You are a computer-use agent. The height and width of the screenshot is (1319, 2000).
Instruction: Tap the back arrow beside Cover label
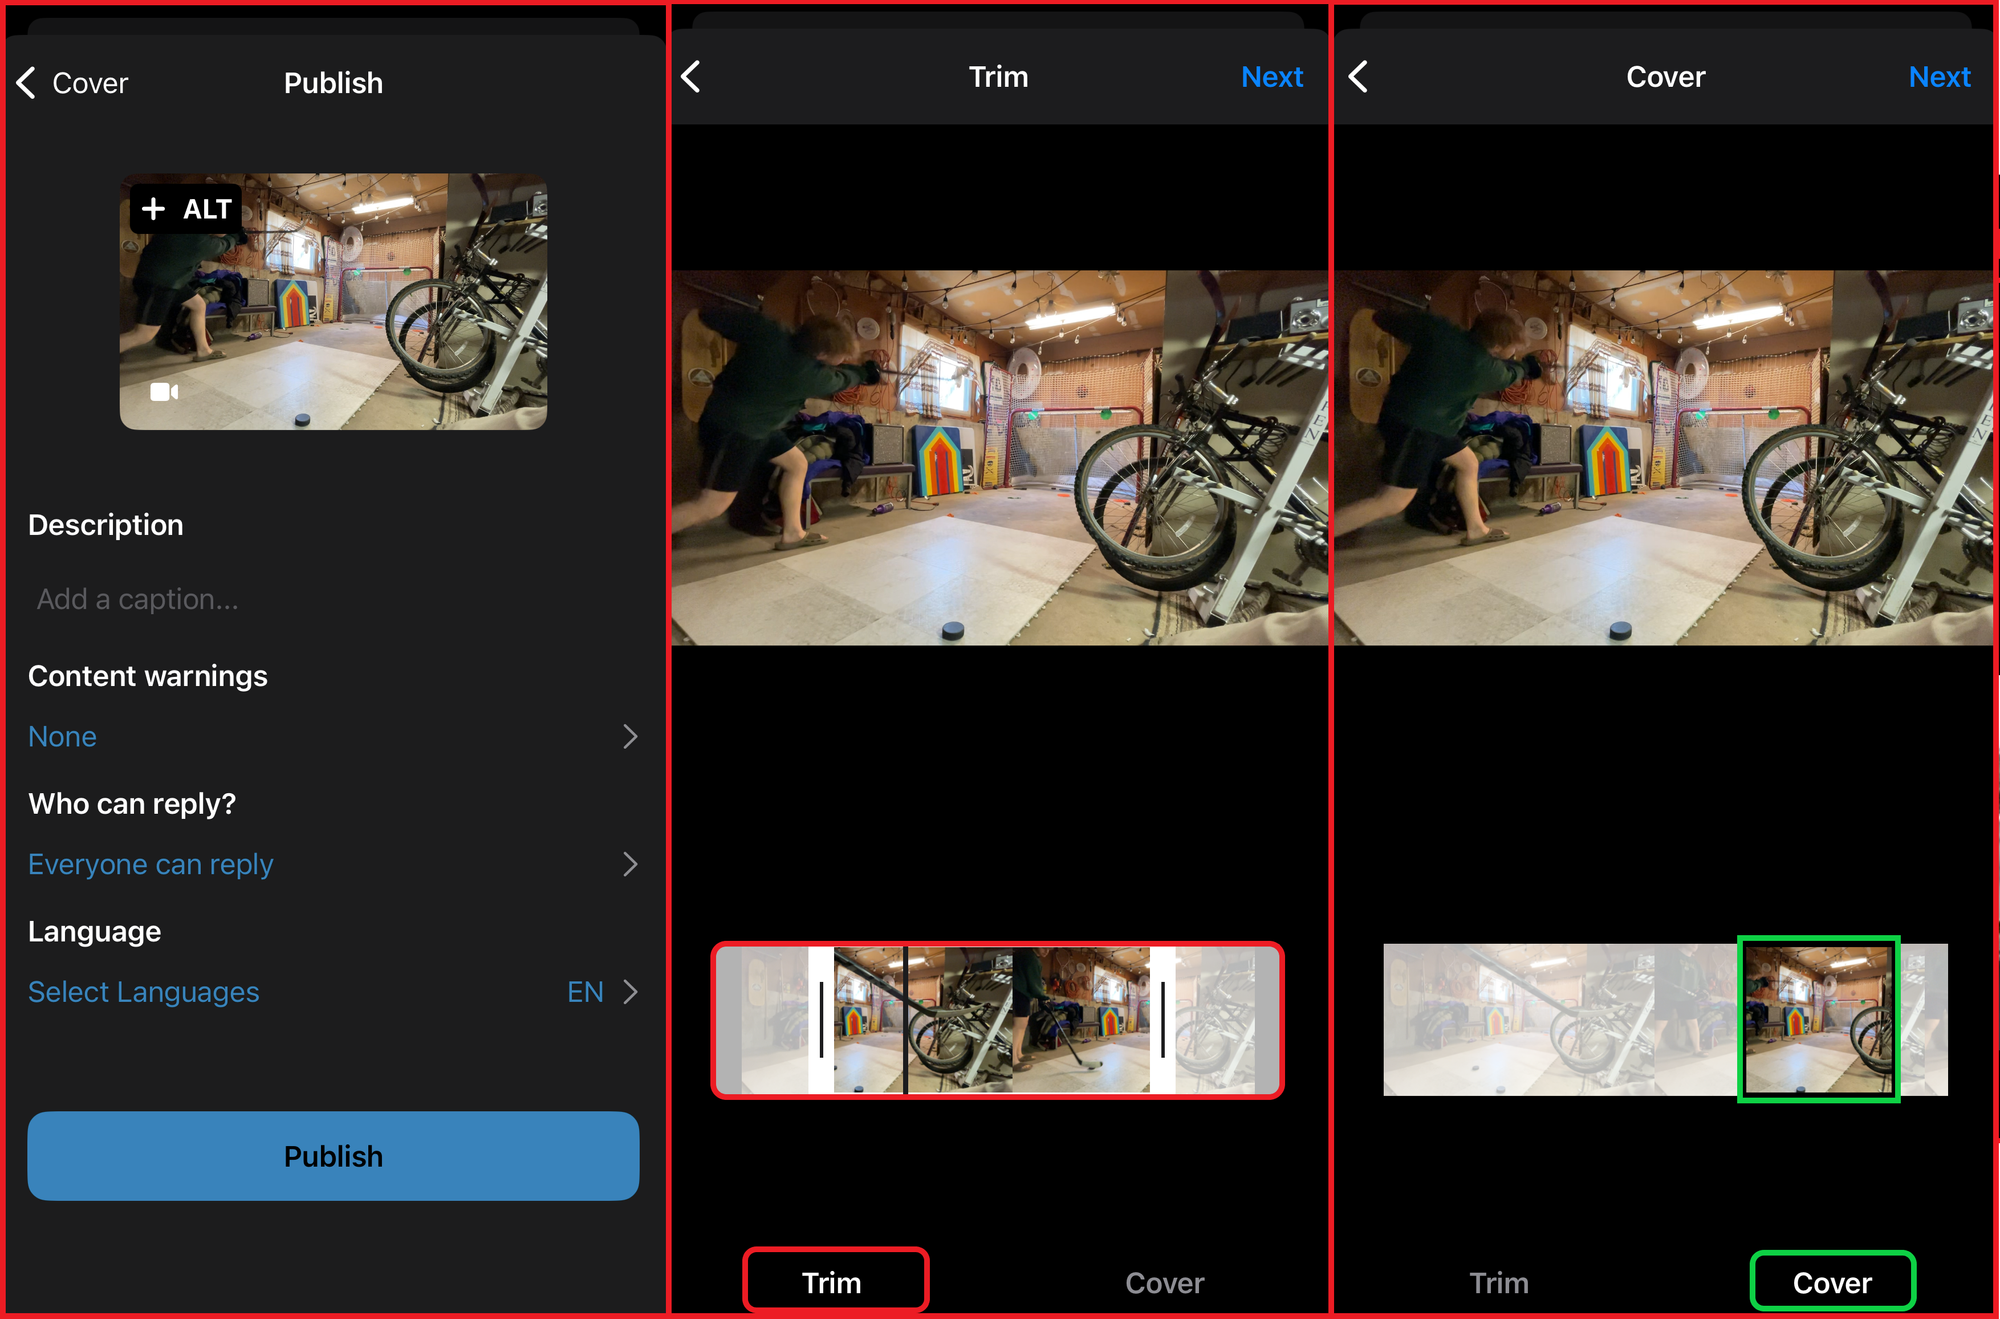[25, 83]
